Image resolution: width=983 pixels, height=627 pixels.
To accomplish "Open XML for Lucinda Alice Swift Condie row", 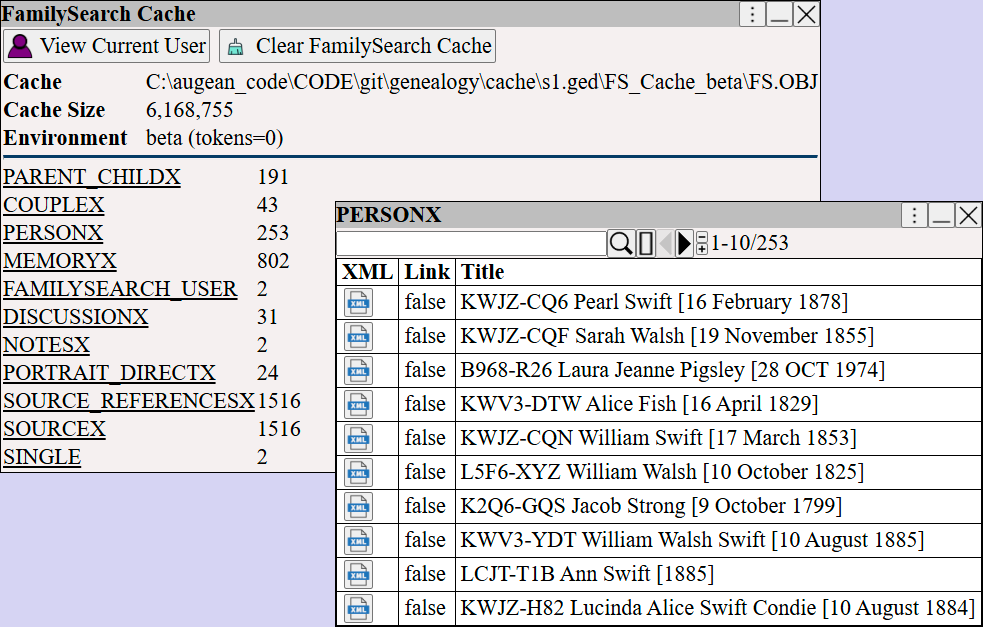I will tap(358, 608).
